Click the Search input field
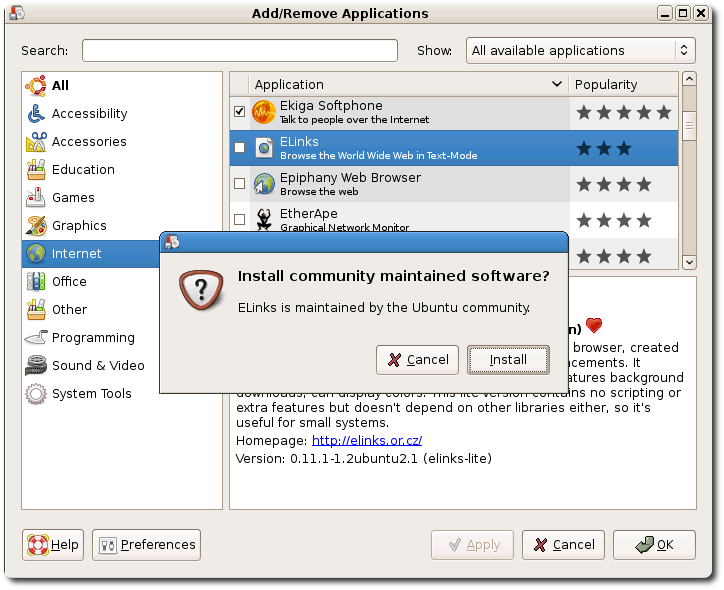Viewport: 724px width, 590px height. (x=240, y=50)
